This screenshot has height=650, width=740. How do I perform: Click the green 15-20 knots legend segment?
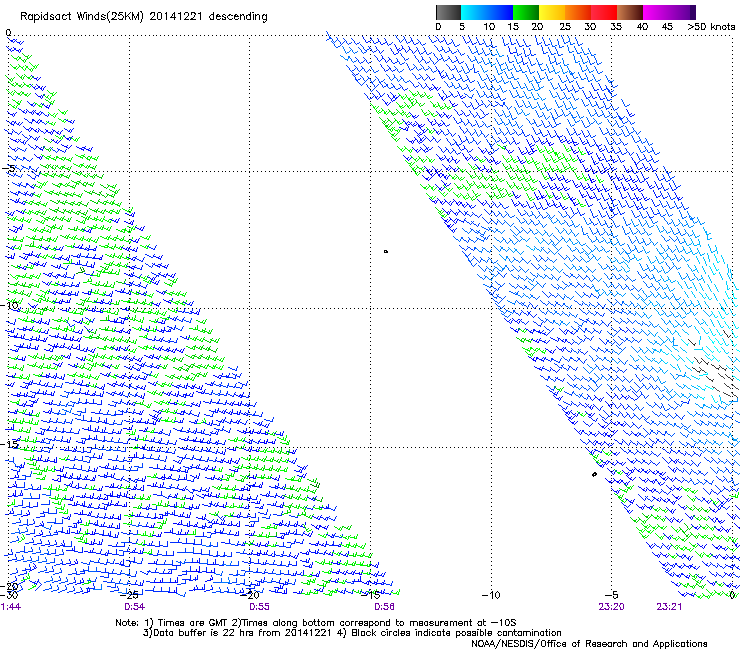coord(526,12)
